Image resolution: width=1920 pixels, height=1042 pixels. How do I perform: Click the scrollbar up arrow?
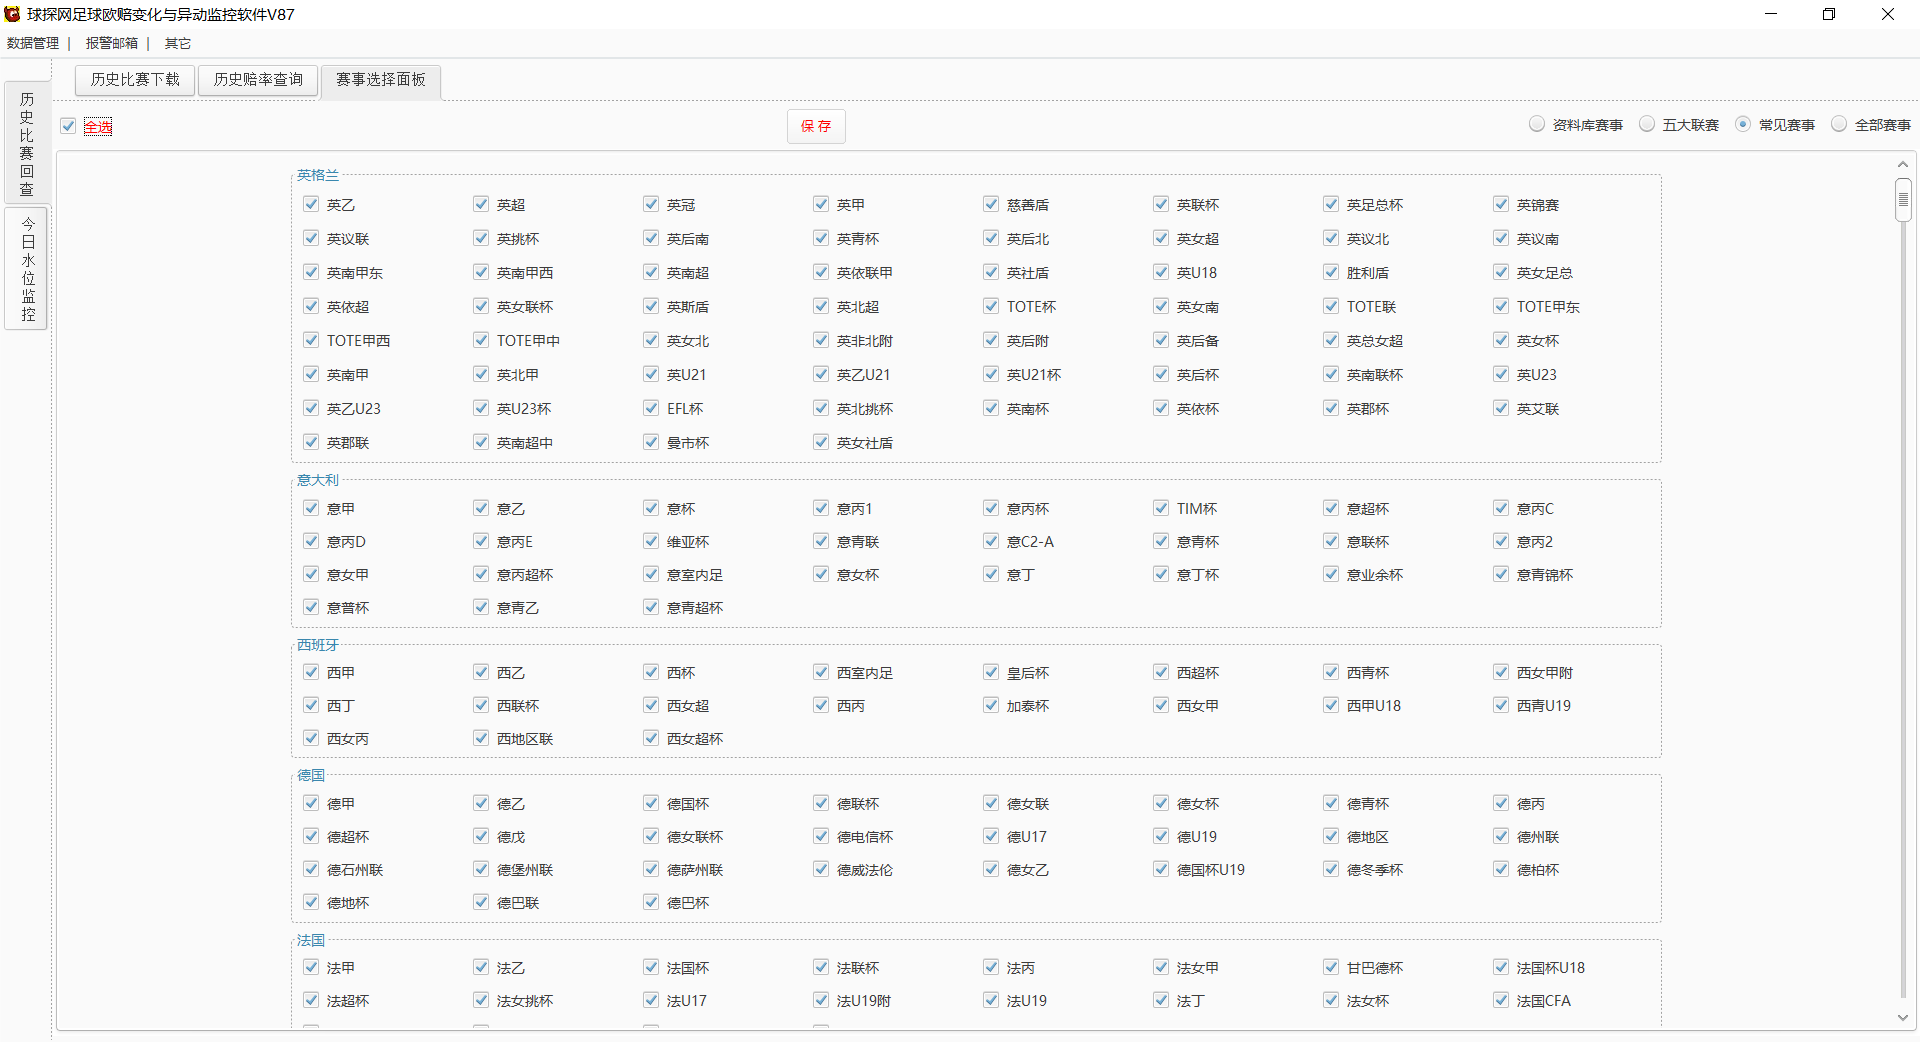(x=1902, y=164)
